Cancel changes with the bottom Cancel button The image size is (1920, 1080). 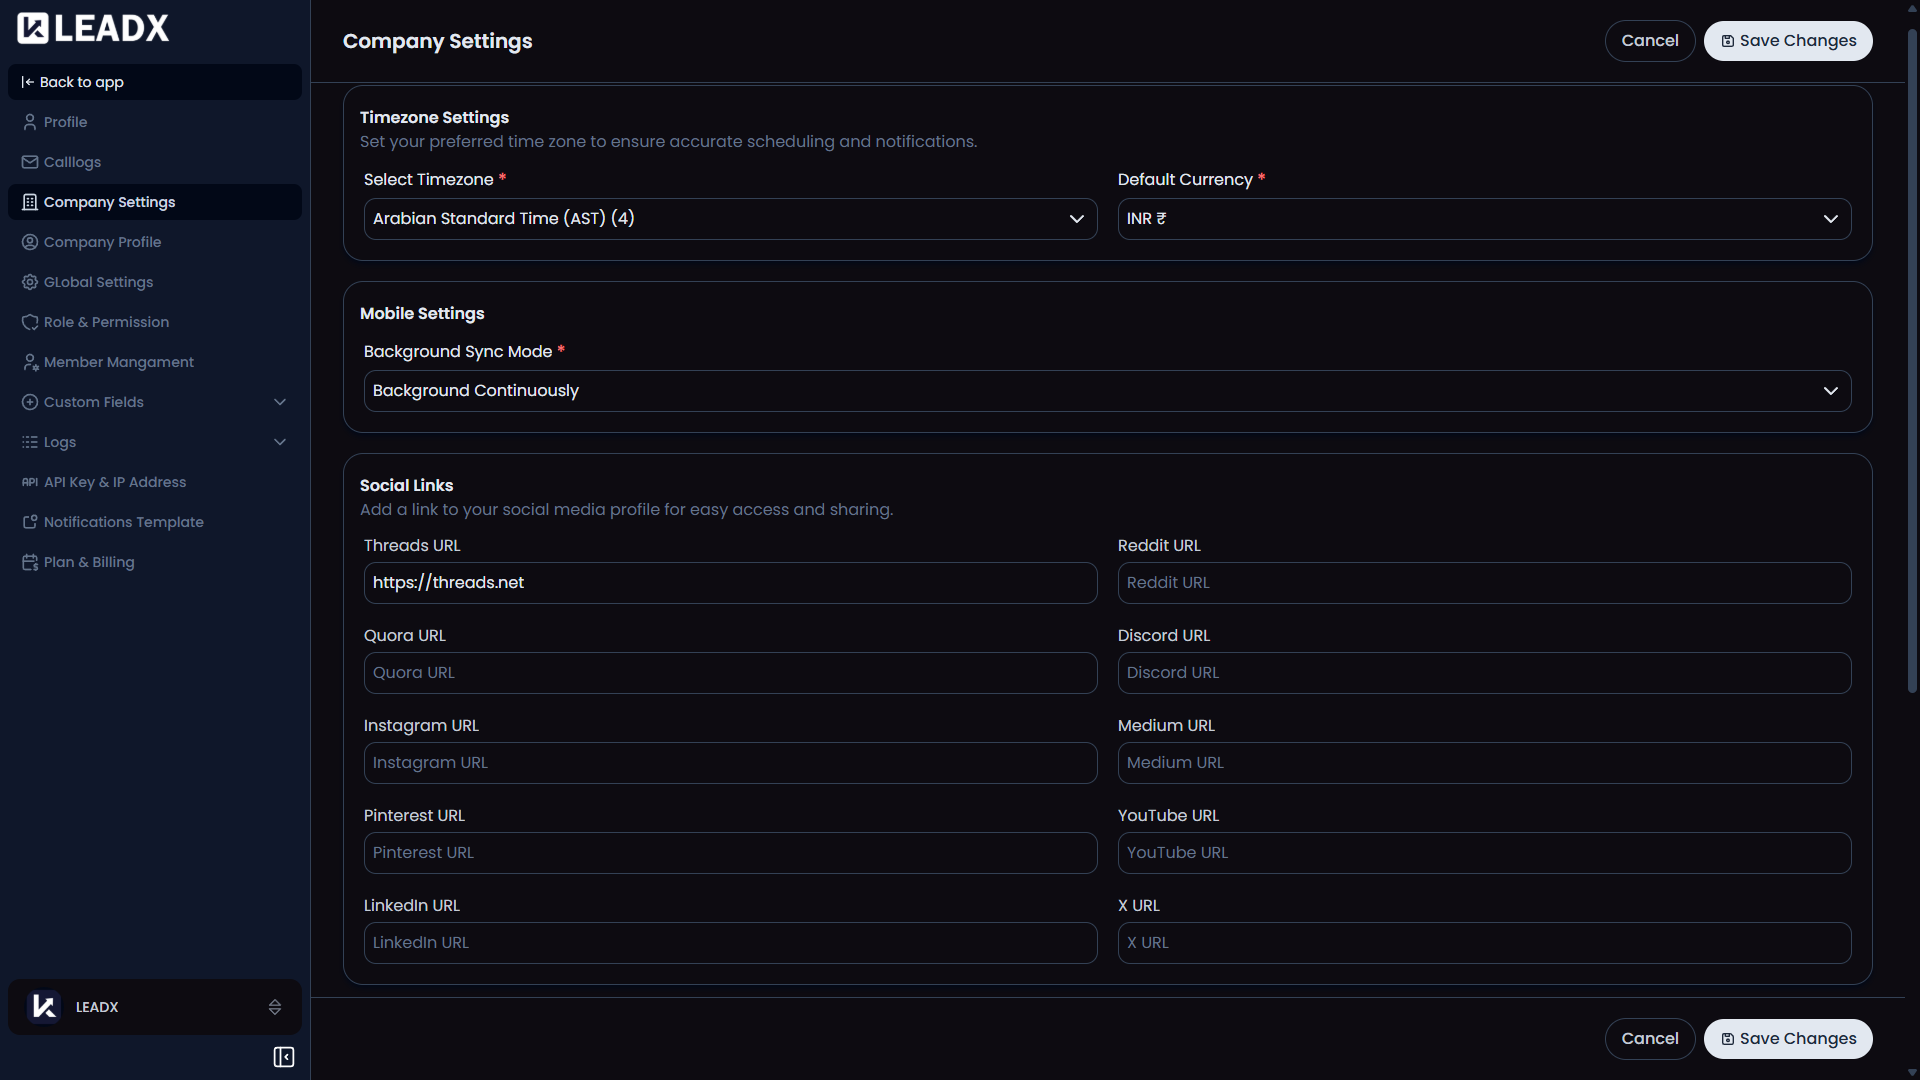pyautogui.click(x=1649, y=1038)
